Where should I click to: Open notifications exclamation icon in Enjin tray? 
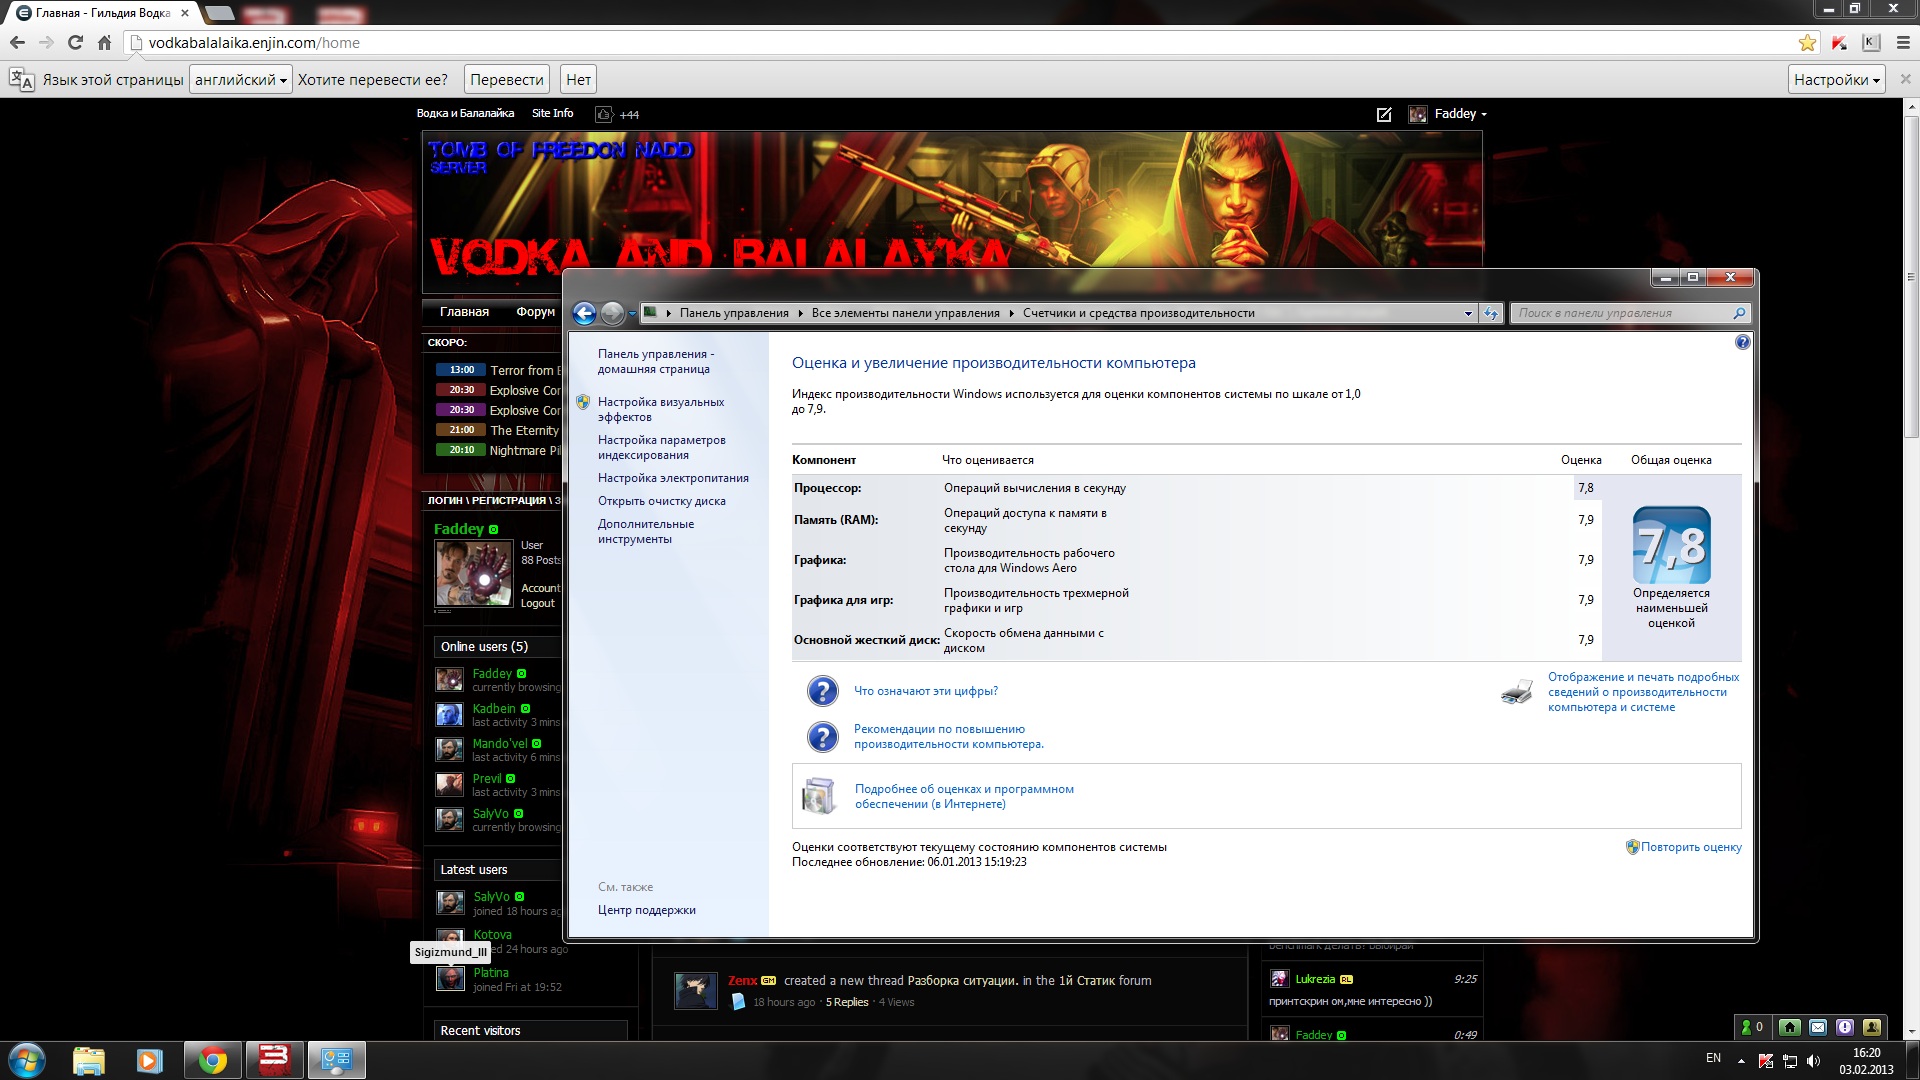tap(1845, 1027)
